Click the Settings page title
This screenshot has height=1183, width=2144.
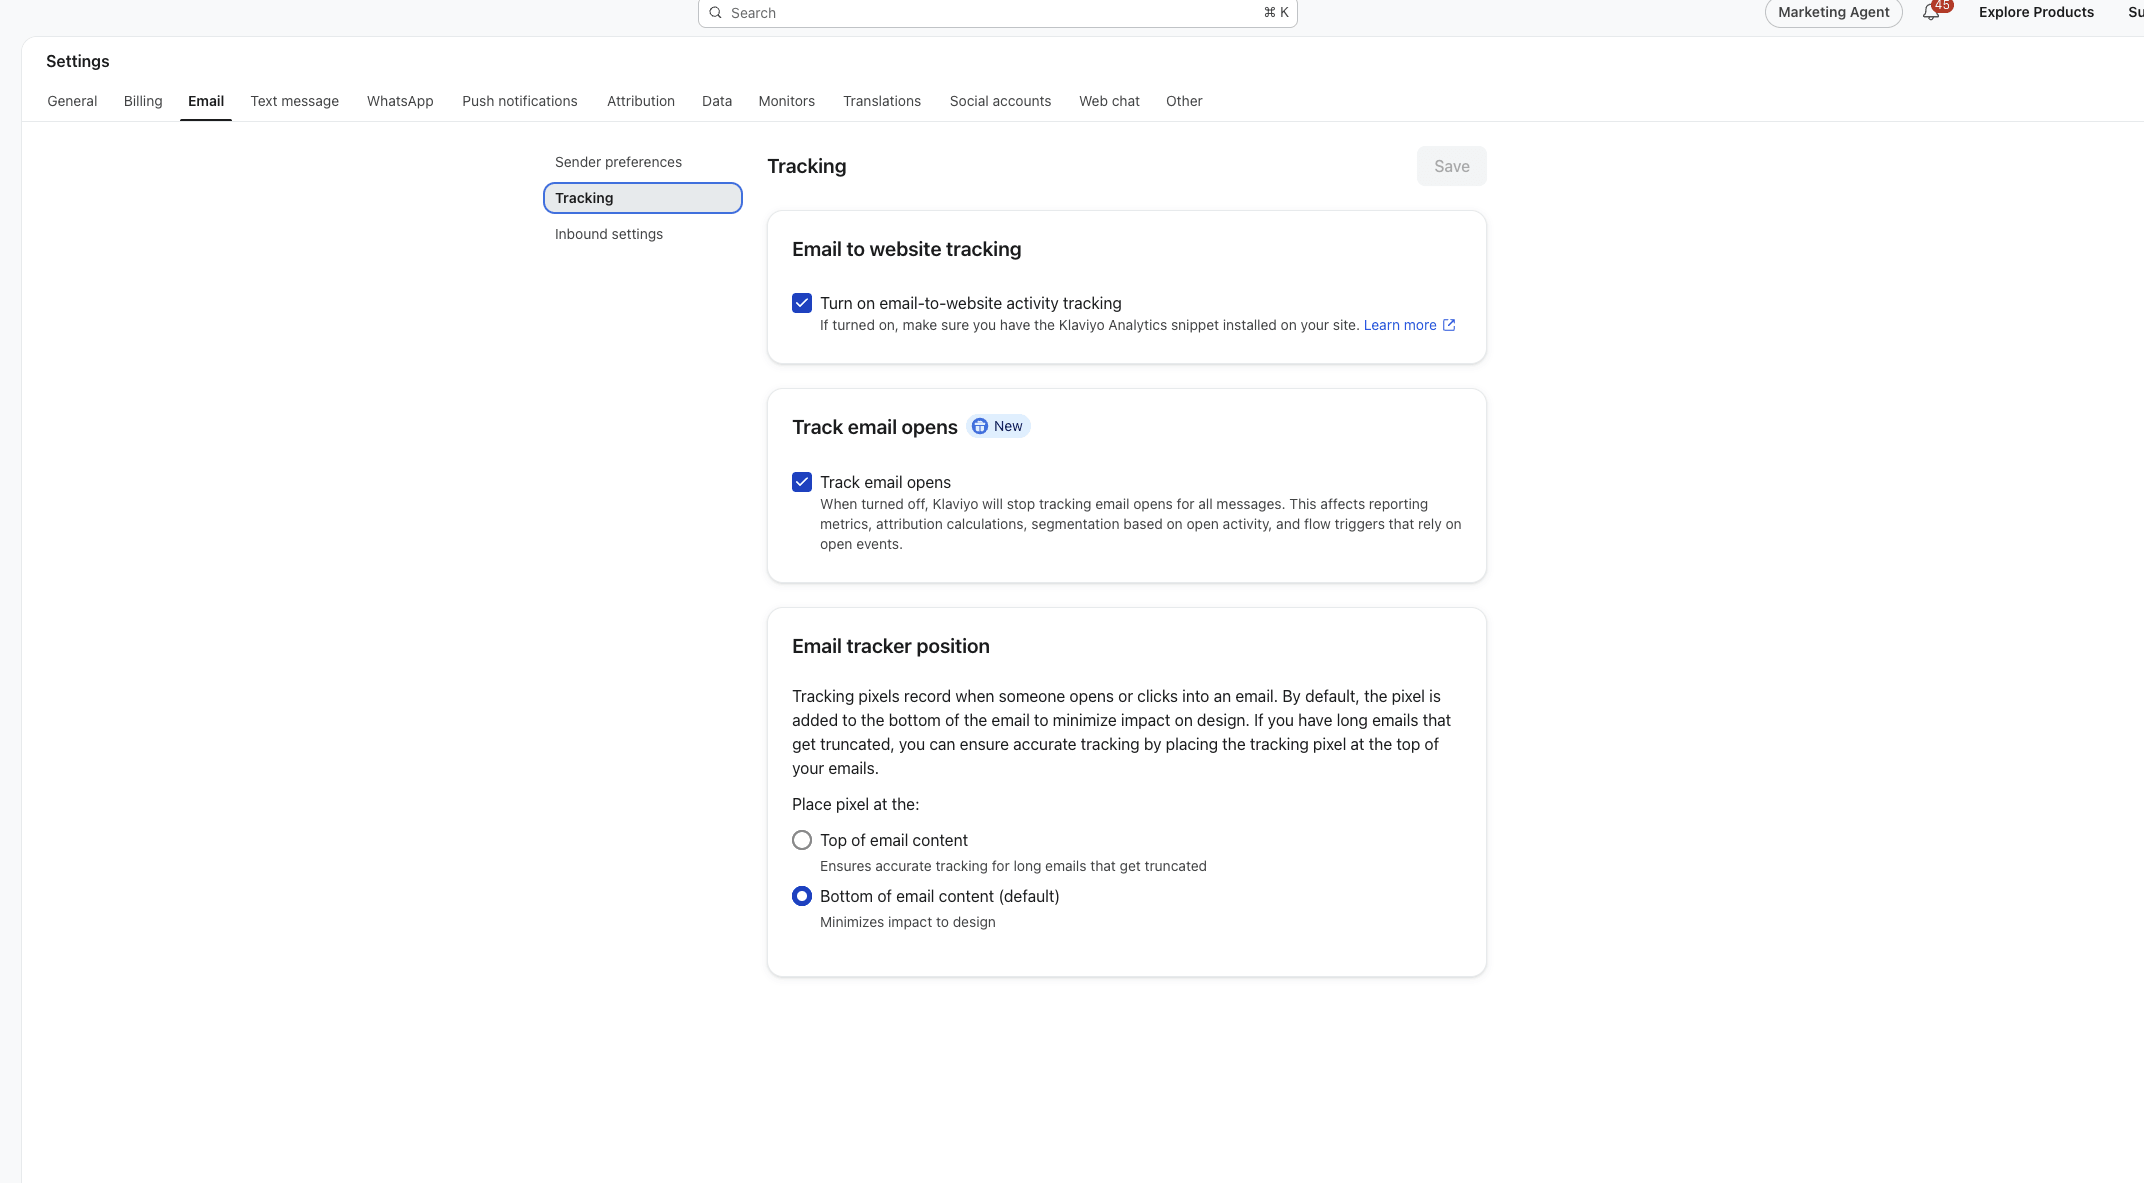pyautogui.click(x=78, y=61)
